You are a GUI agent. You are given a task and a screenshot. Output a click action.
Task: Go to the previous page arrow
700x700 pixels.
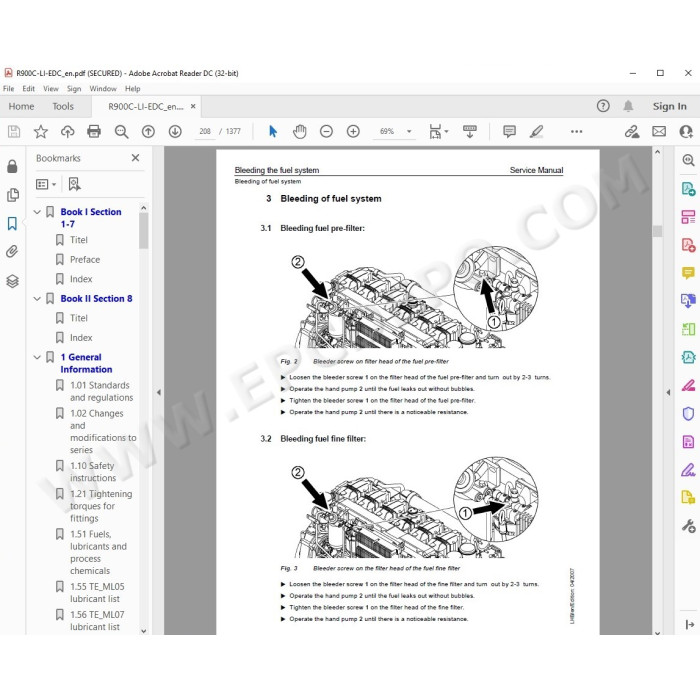(148, 131)
